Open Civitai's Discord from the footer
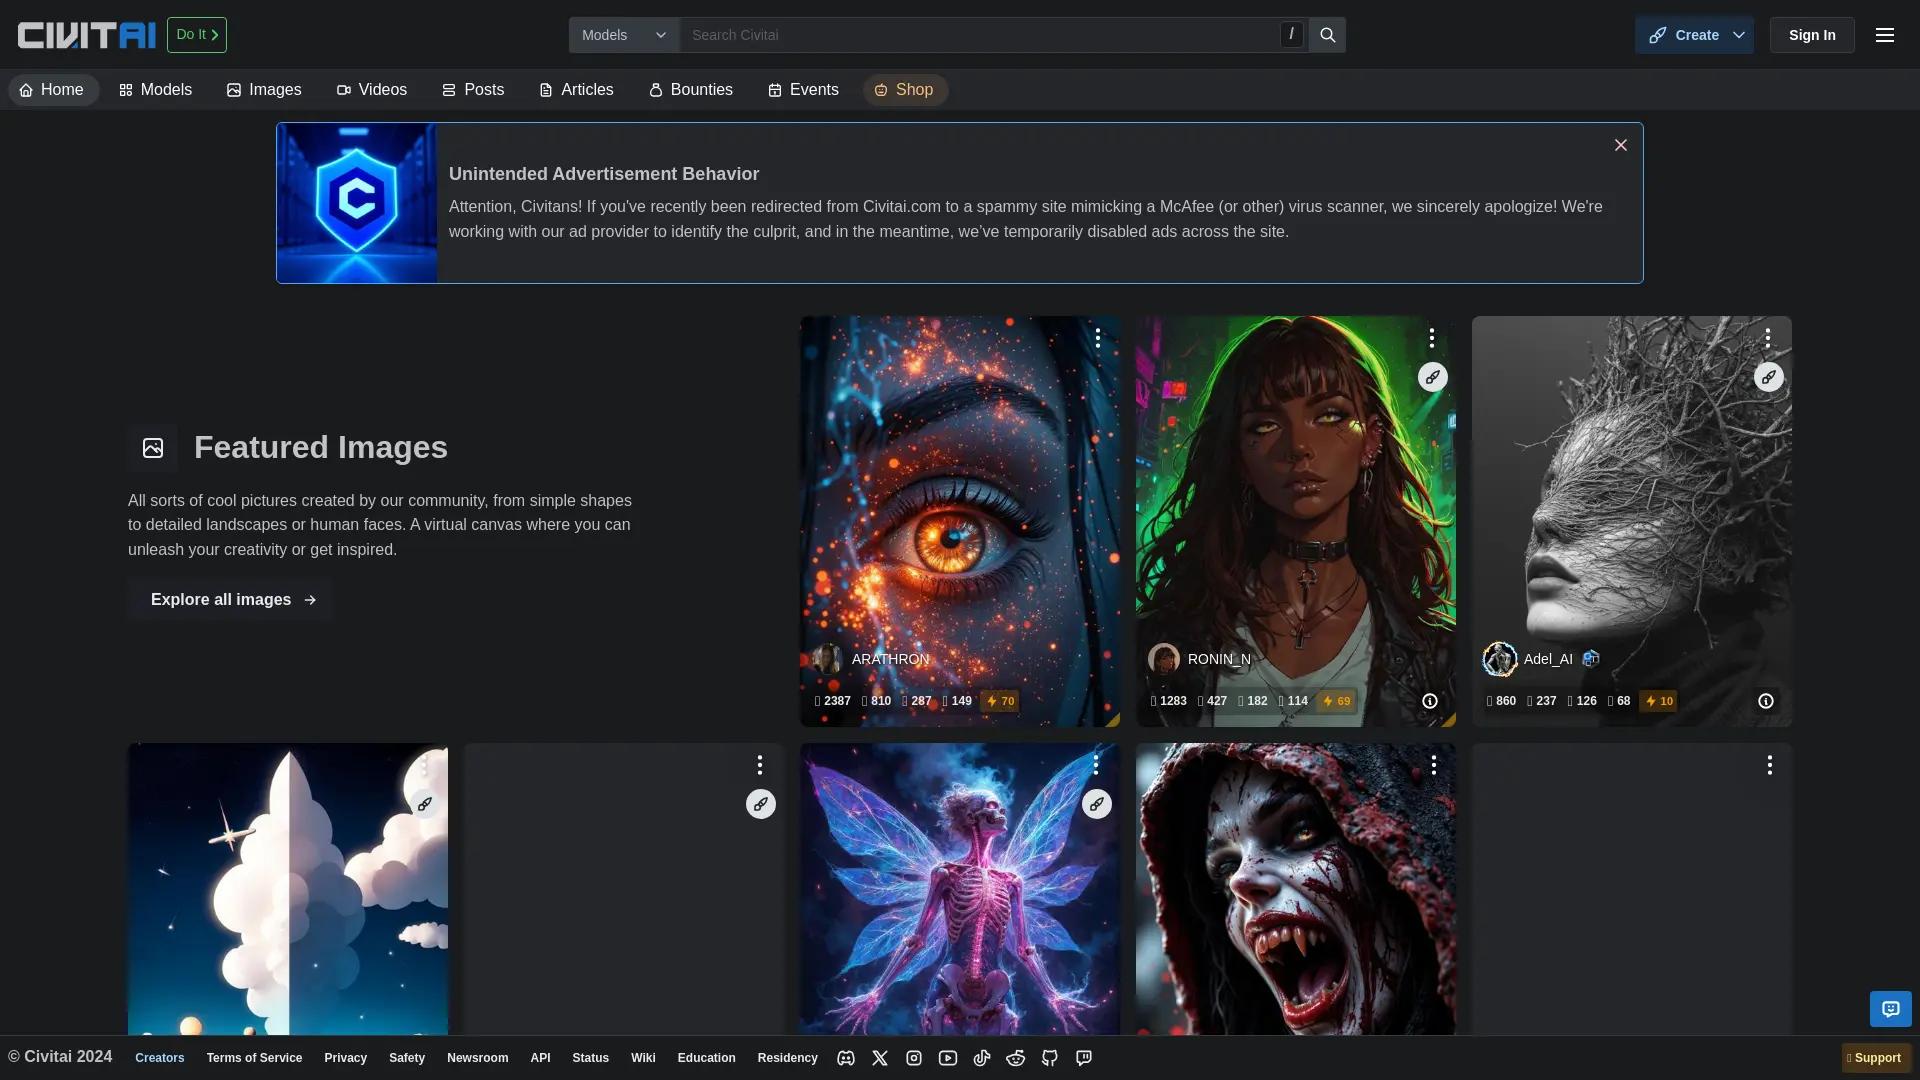Viewport: 1920px width, 1080px height. click(846, 1057)
